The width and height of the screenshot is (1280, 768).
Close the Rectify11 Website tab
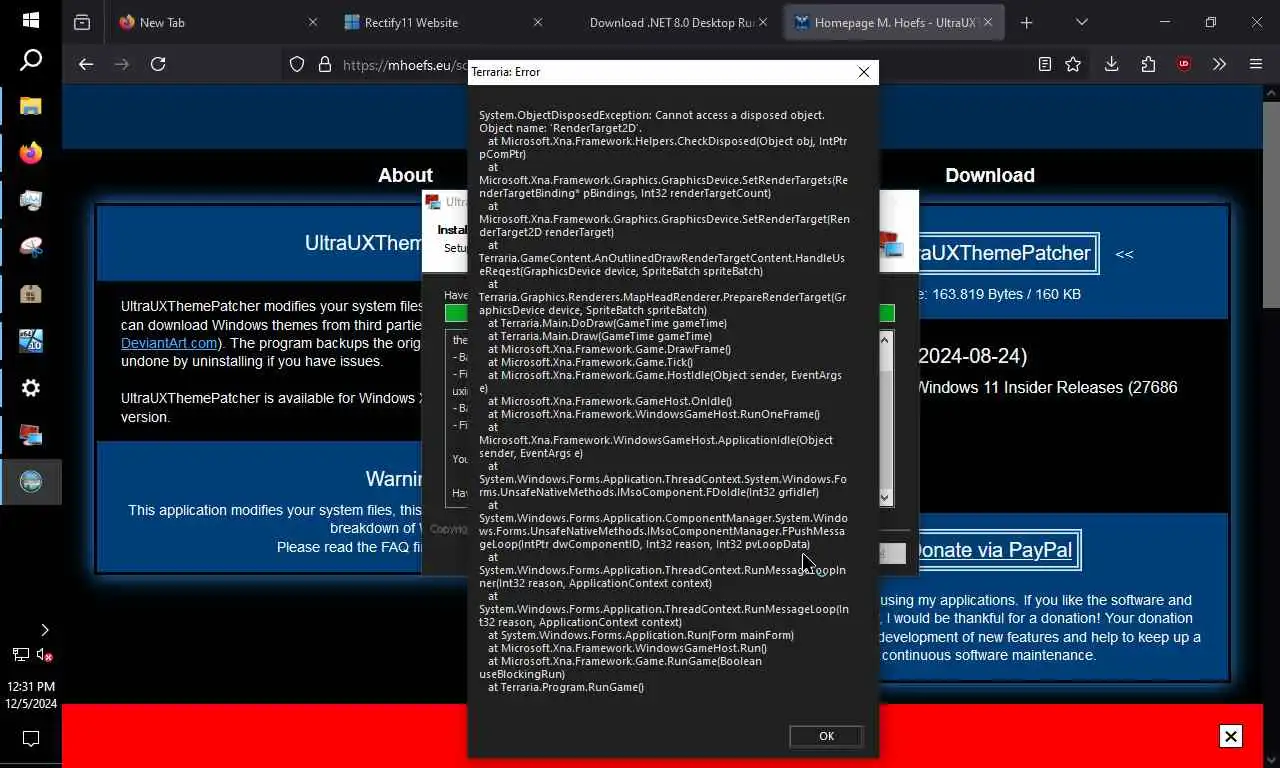(537, 22)
